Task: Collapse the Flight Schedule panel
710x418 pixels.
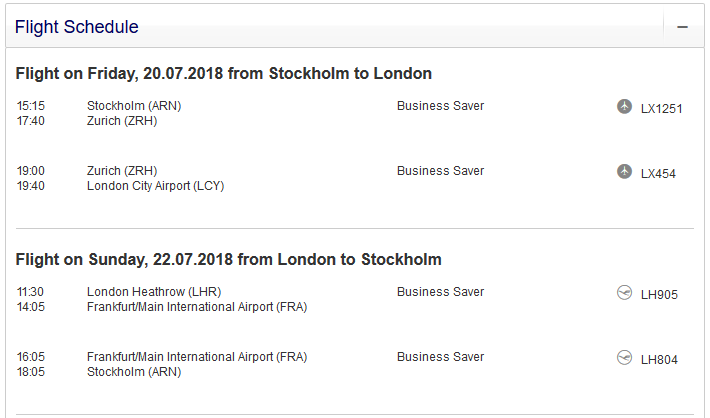Action: pyautogui.click(x=682, y=27)
